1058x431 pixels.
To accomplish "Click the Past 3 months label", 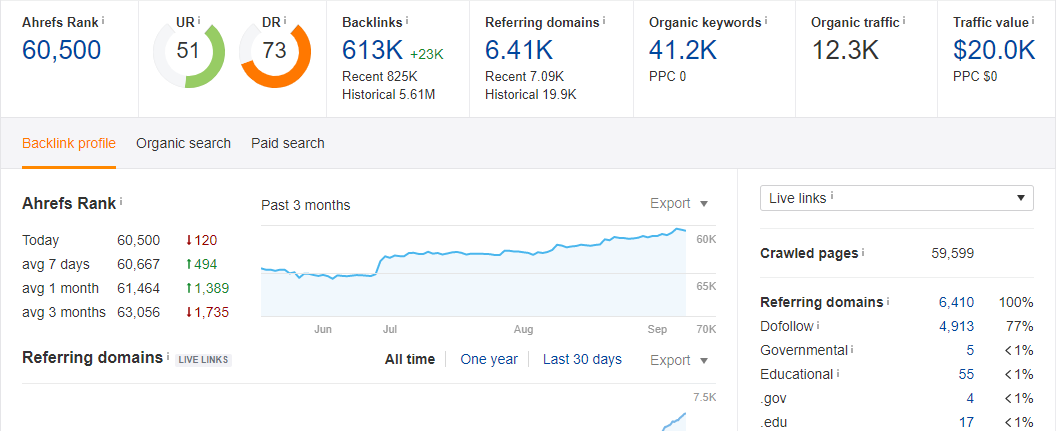I will [x=306, y=205].
